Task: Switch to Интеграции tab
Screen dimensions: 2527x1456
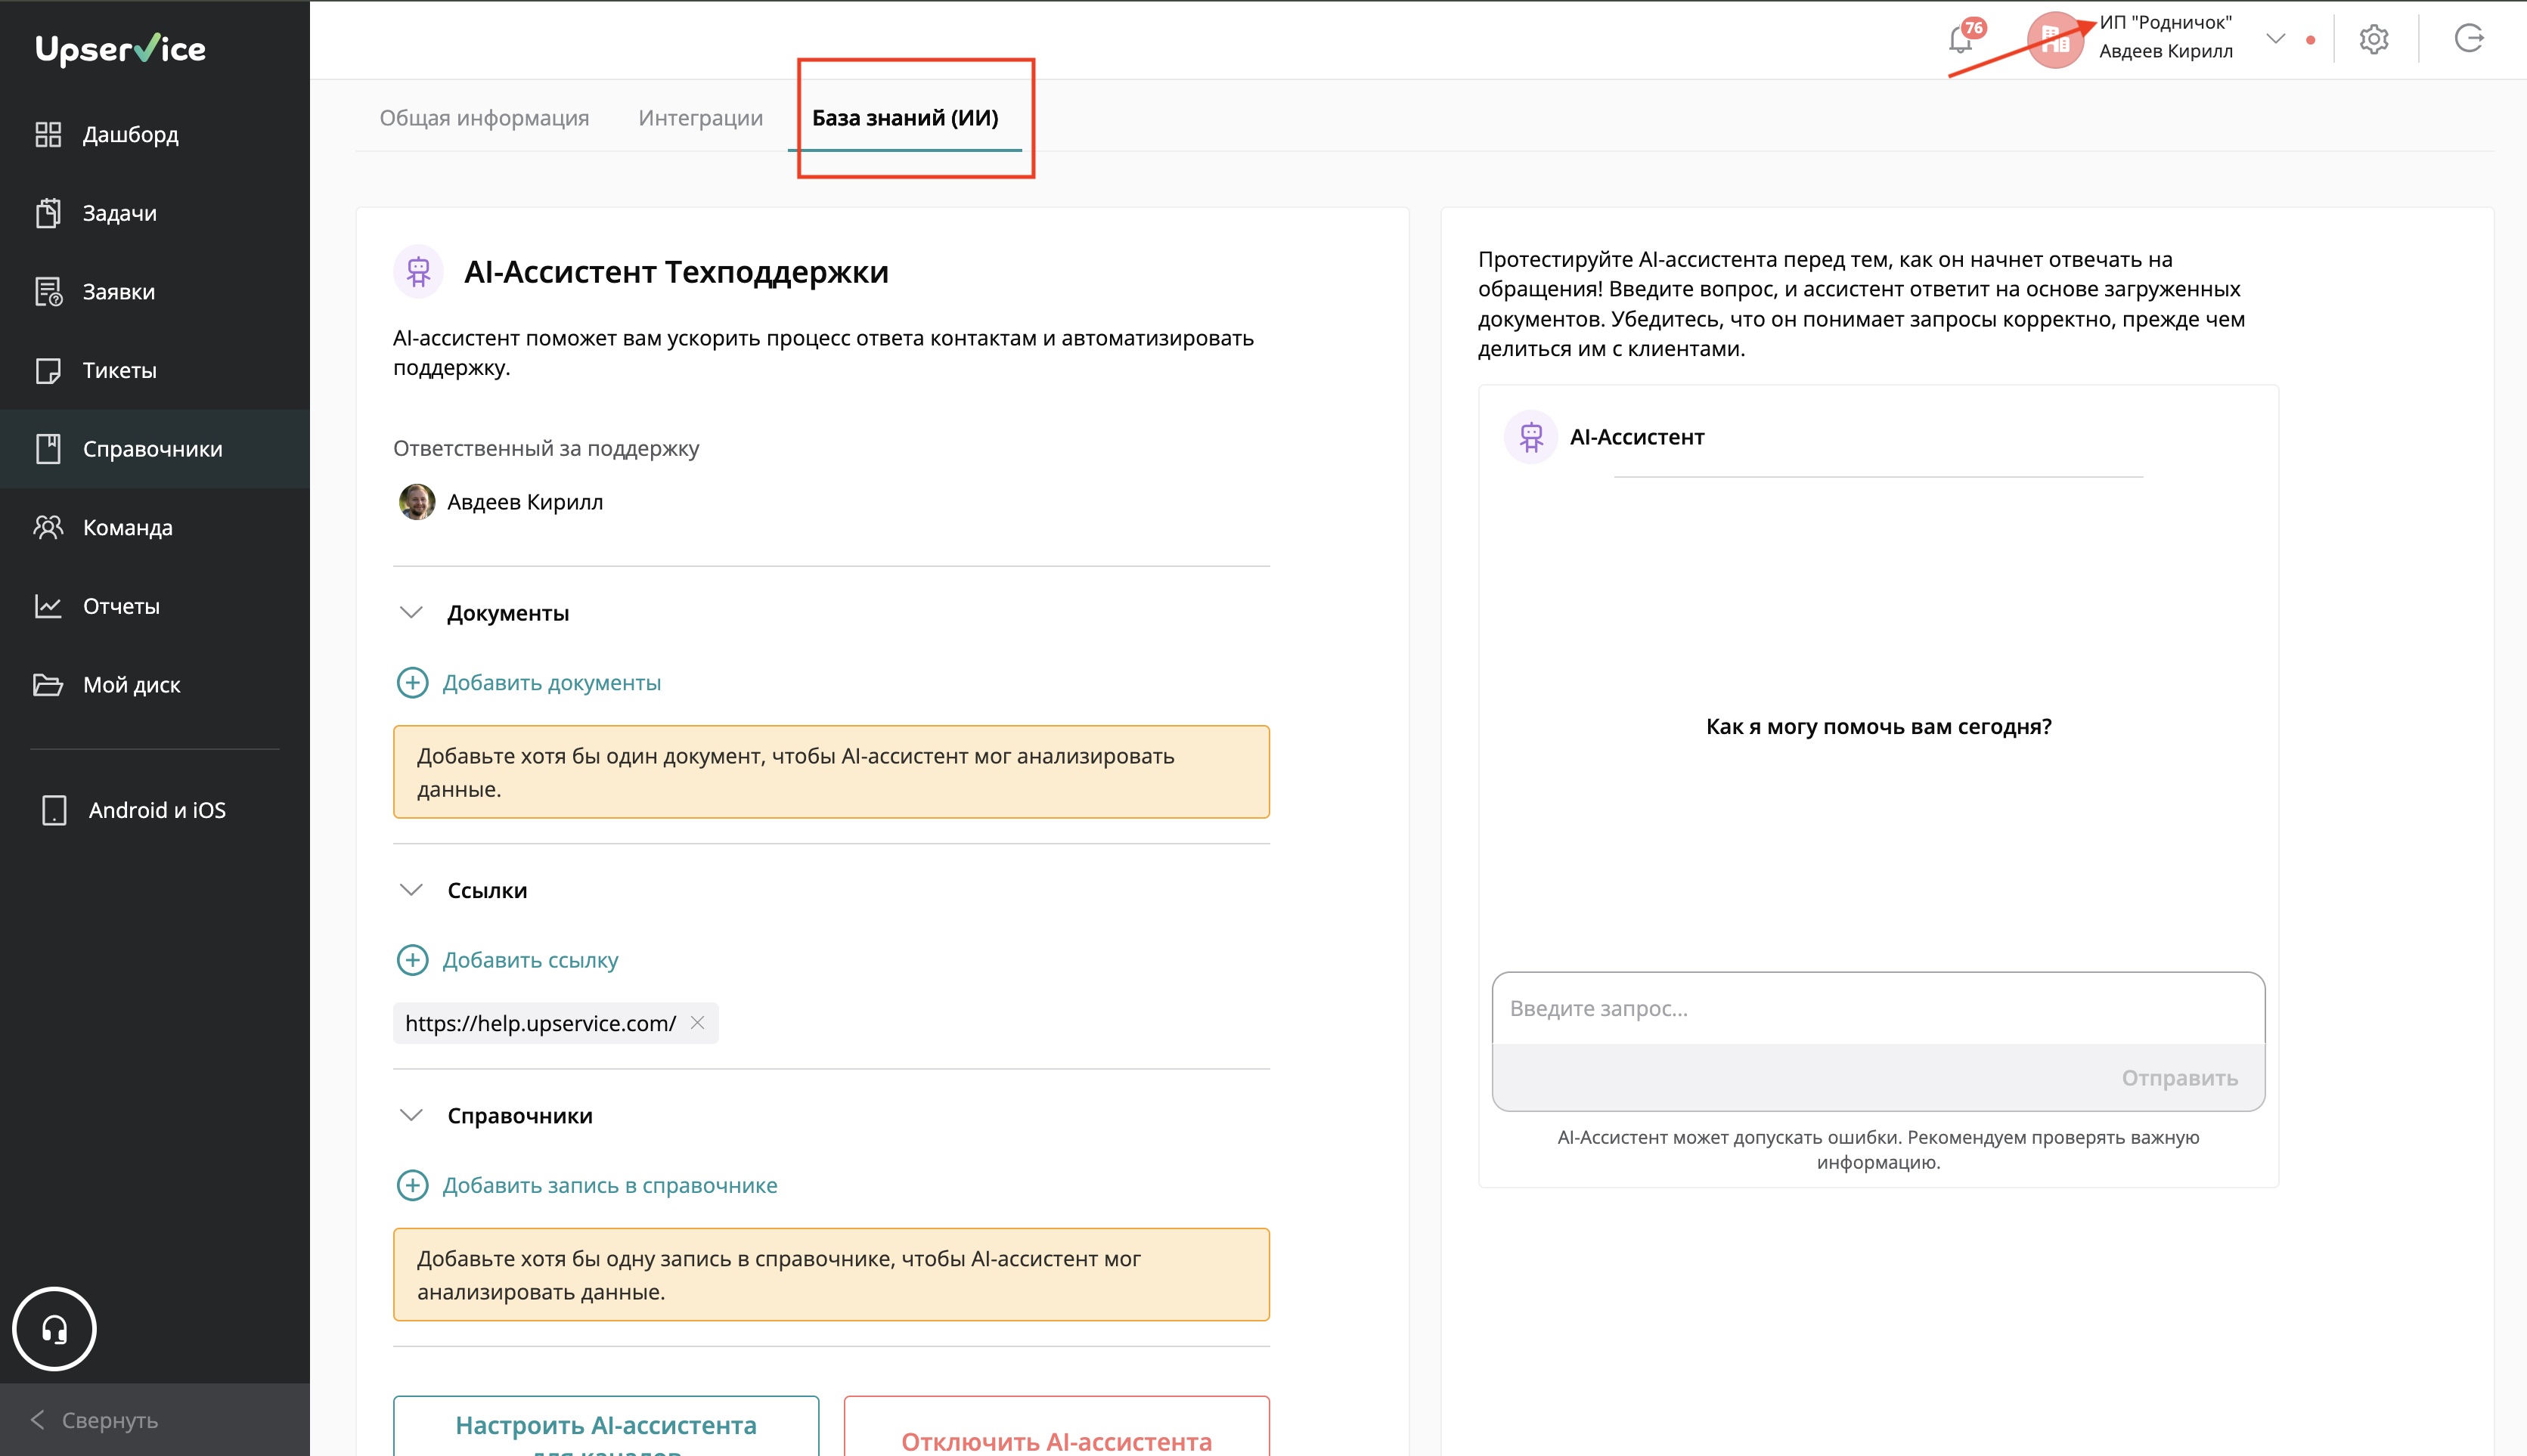Action: [x=700, y=118]
